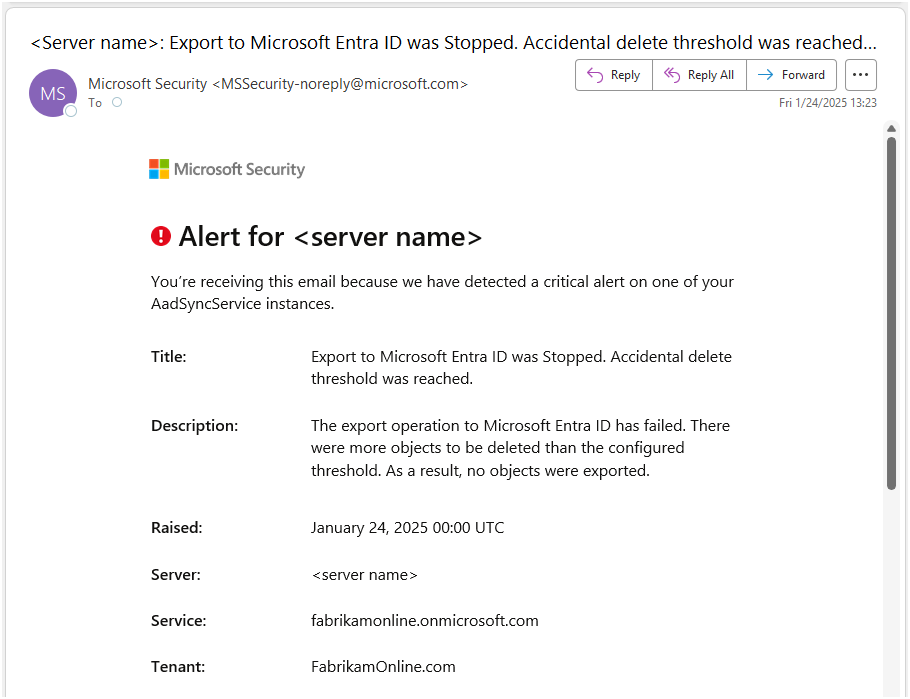This screenshot has height=699, width=910.
Task: Click the Microsoft Security sender name
Action: [147, 84]
